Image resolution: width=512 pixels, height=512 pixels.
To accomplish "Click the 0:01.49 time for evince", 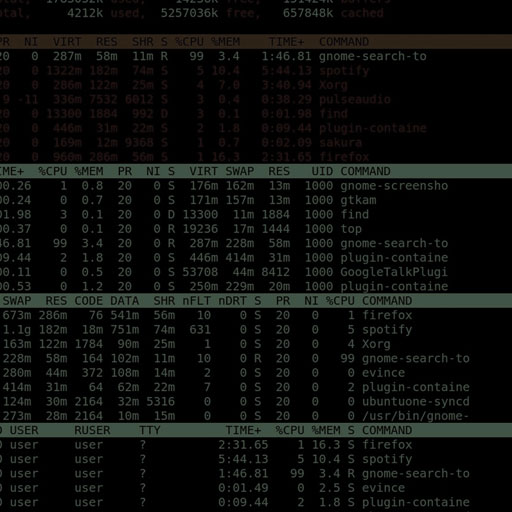I will 243,488.
